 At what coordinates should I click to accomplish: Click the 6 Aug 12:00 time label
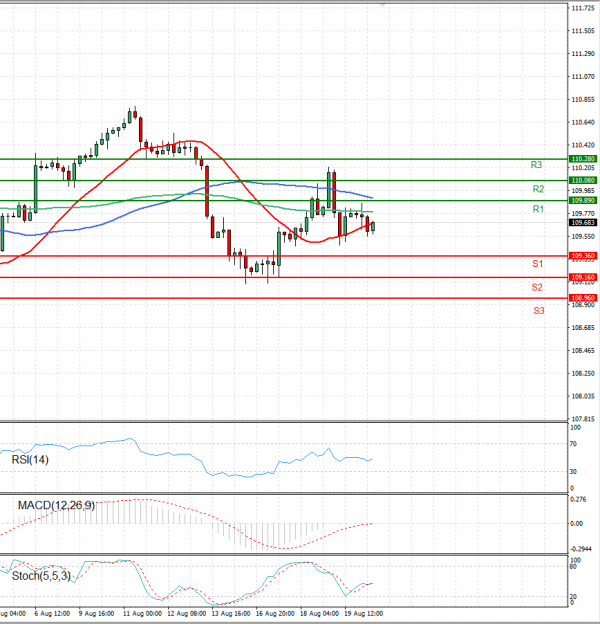coord(52,613)
